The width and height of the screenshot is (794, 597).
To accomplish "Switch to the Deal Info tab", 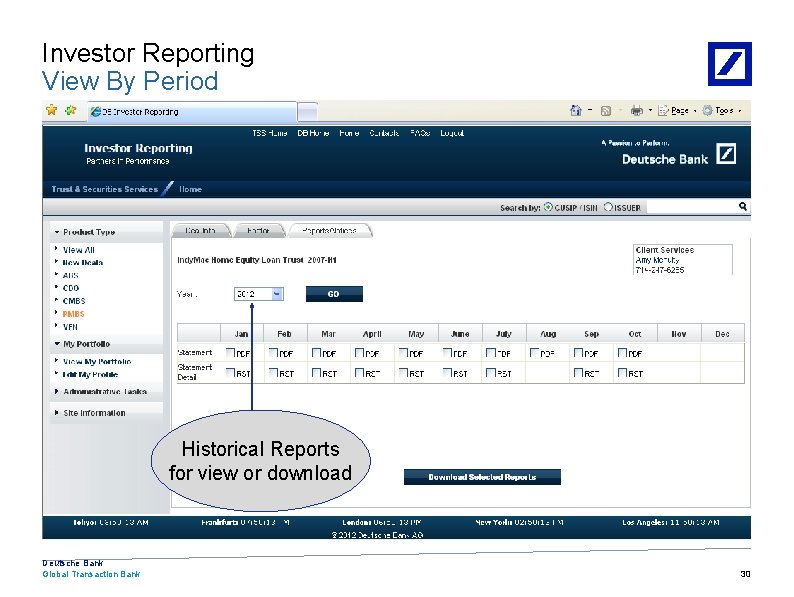I will tap(201, 230).
